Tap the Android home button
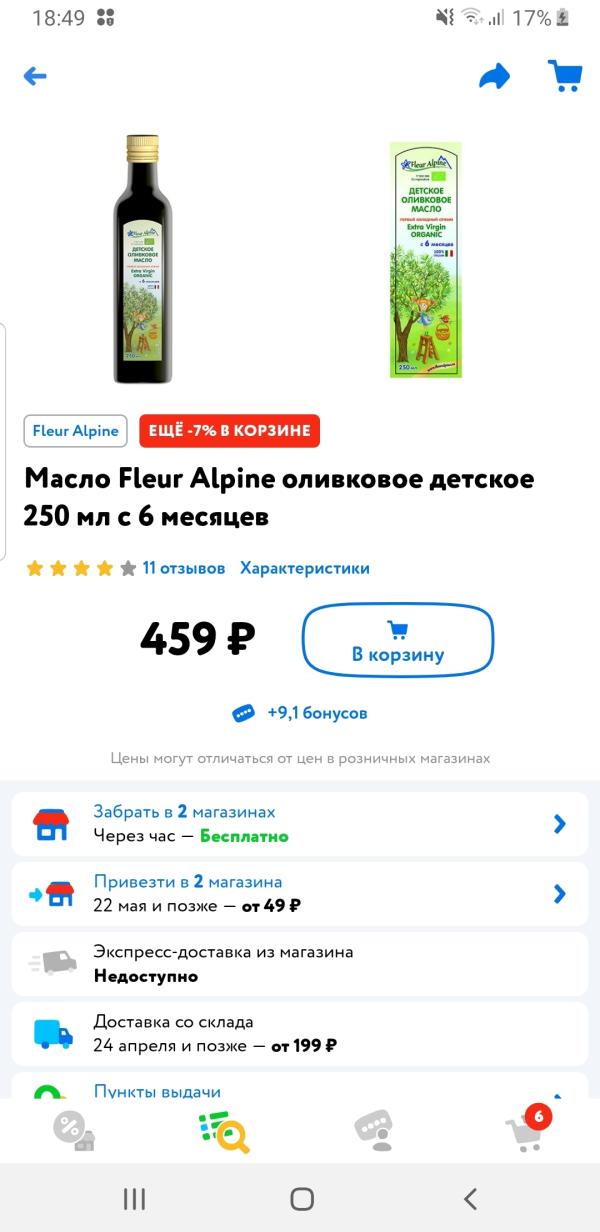The height and width of the screenshot is (1232, 600). pyautogui.click(x=301, y=1199)
